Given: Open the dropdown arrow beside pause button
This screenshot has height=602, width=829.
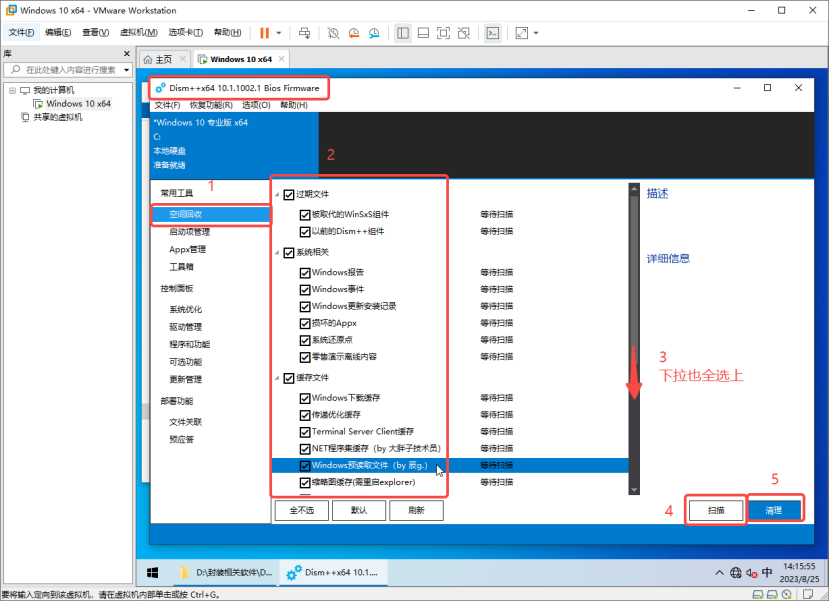Looking at the screenshot, I should pyautogui.click(x=279, y=33).
